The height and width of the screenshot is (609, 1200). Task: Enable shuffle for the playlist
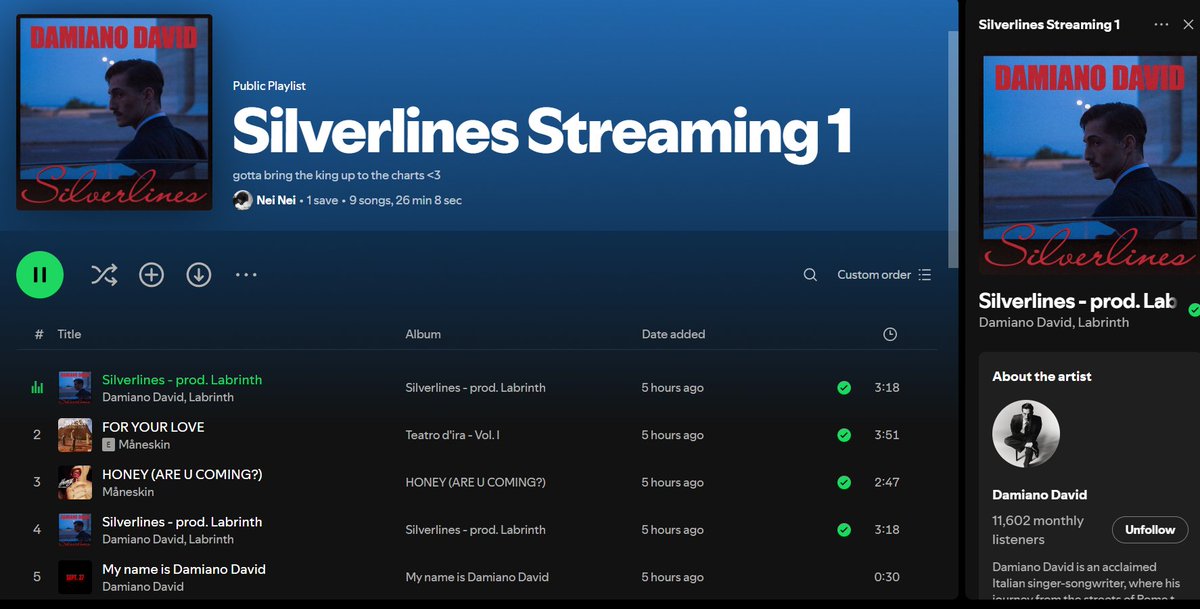coord(104,274)
